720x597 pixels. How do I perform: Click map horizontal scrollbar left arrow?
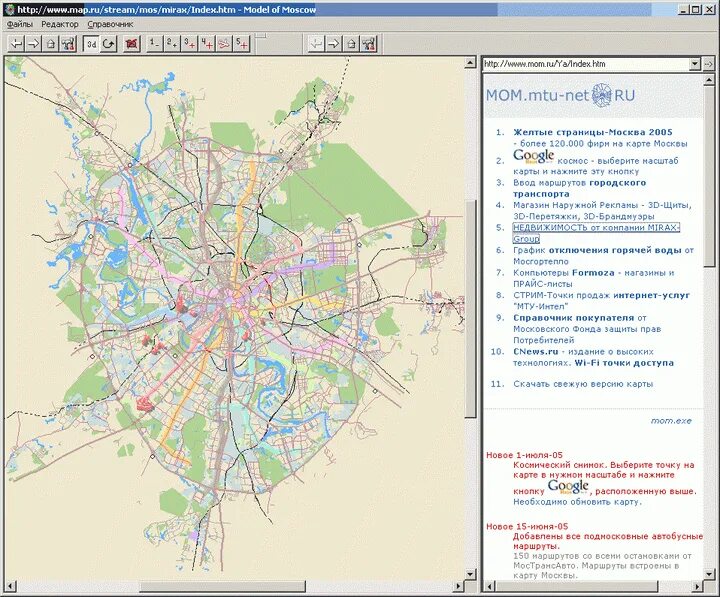click(10, 586)
